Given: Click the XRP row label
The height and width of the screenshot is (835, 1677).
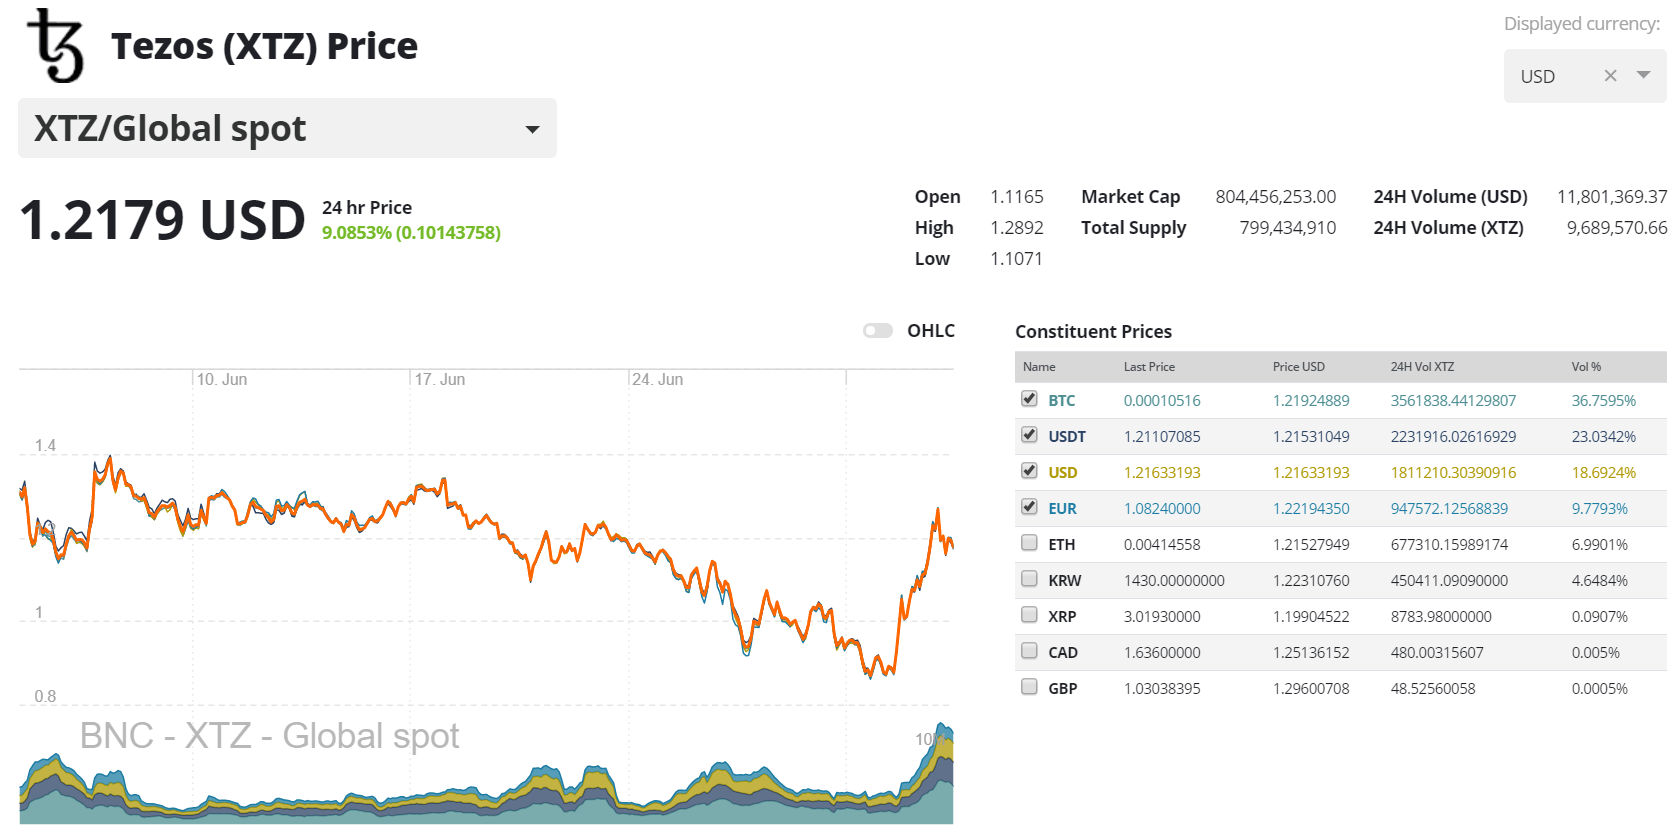Looking at the screenshot, I should (x=1062, y=617).
